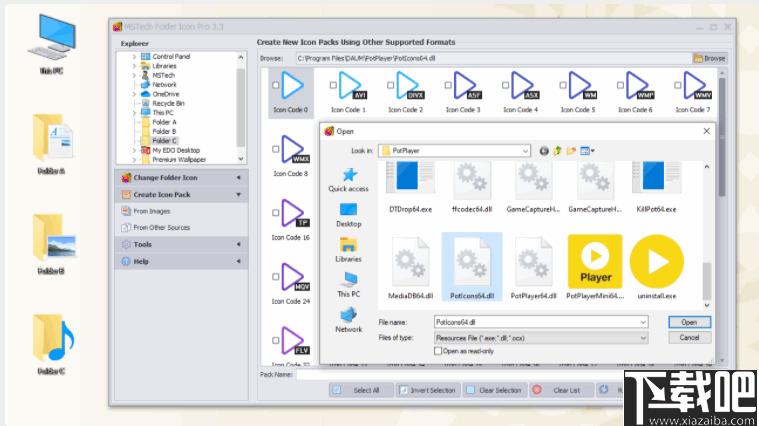This screenshot has width=759, height=426.
Task: Click the go back icon in Open dialog
Action: tap(544, 151)
